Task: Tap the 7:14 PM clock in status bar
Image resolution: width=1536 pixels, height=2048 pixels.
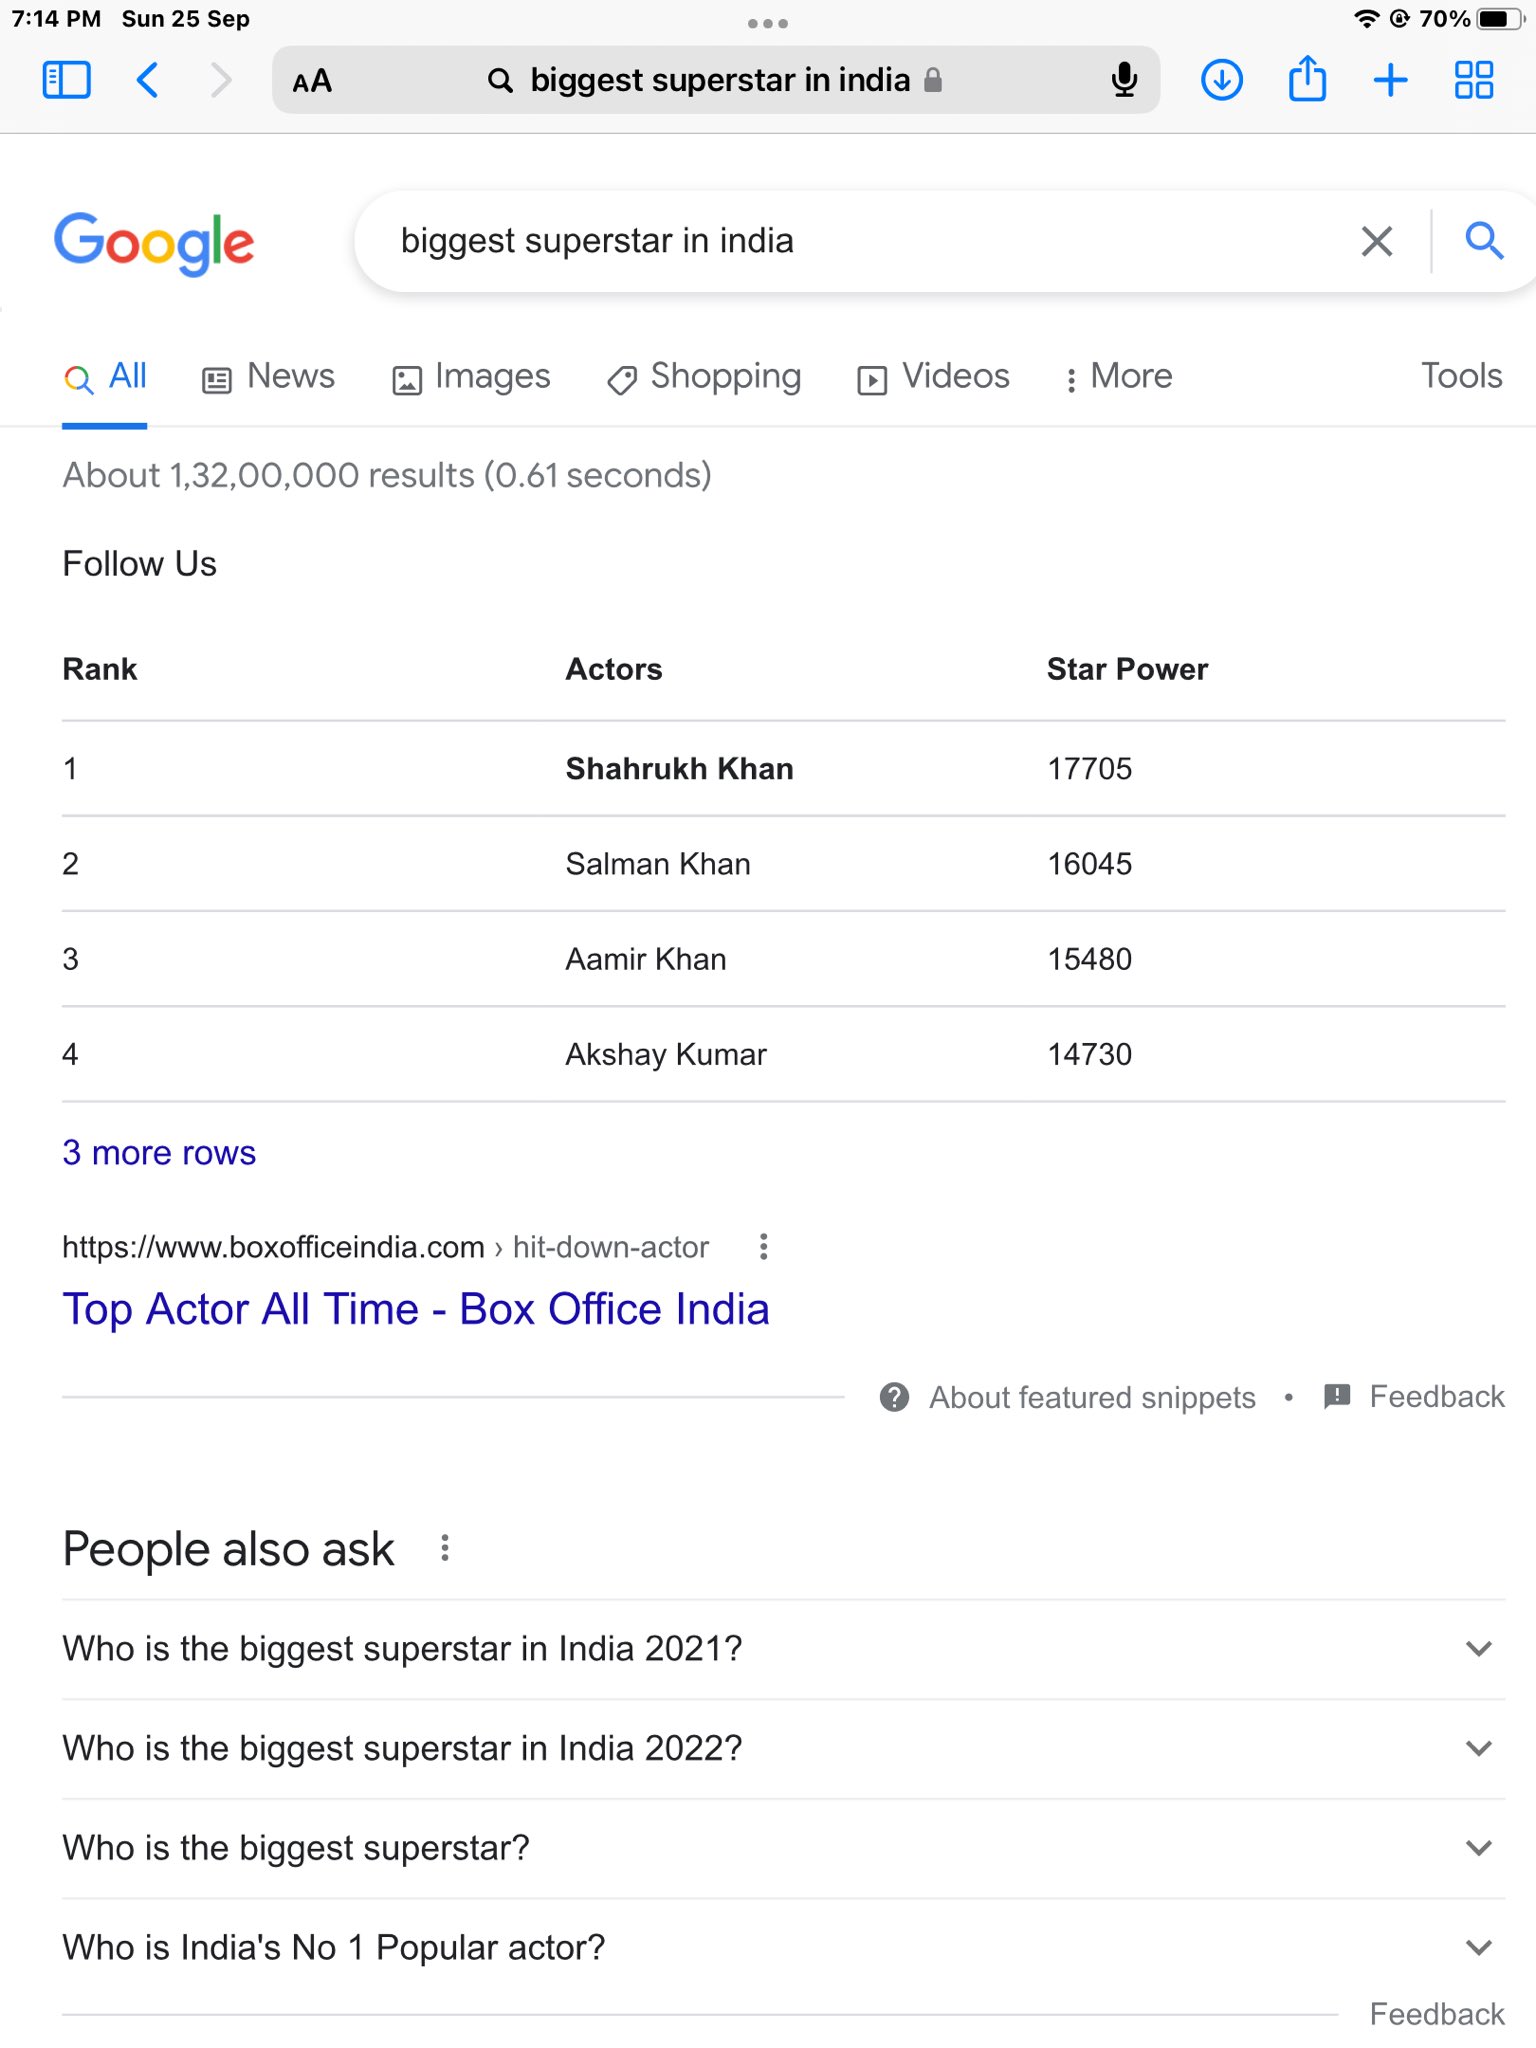Action: pos(56,19)
